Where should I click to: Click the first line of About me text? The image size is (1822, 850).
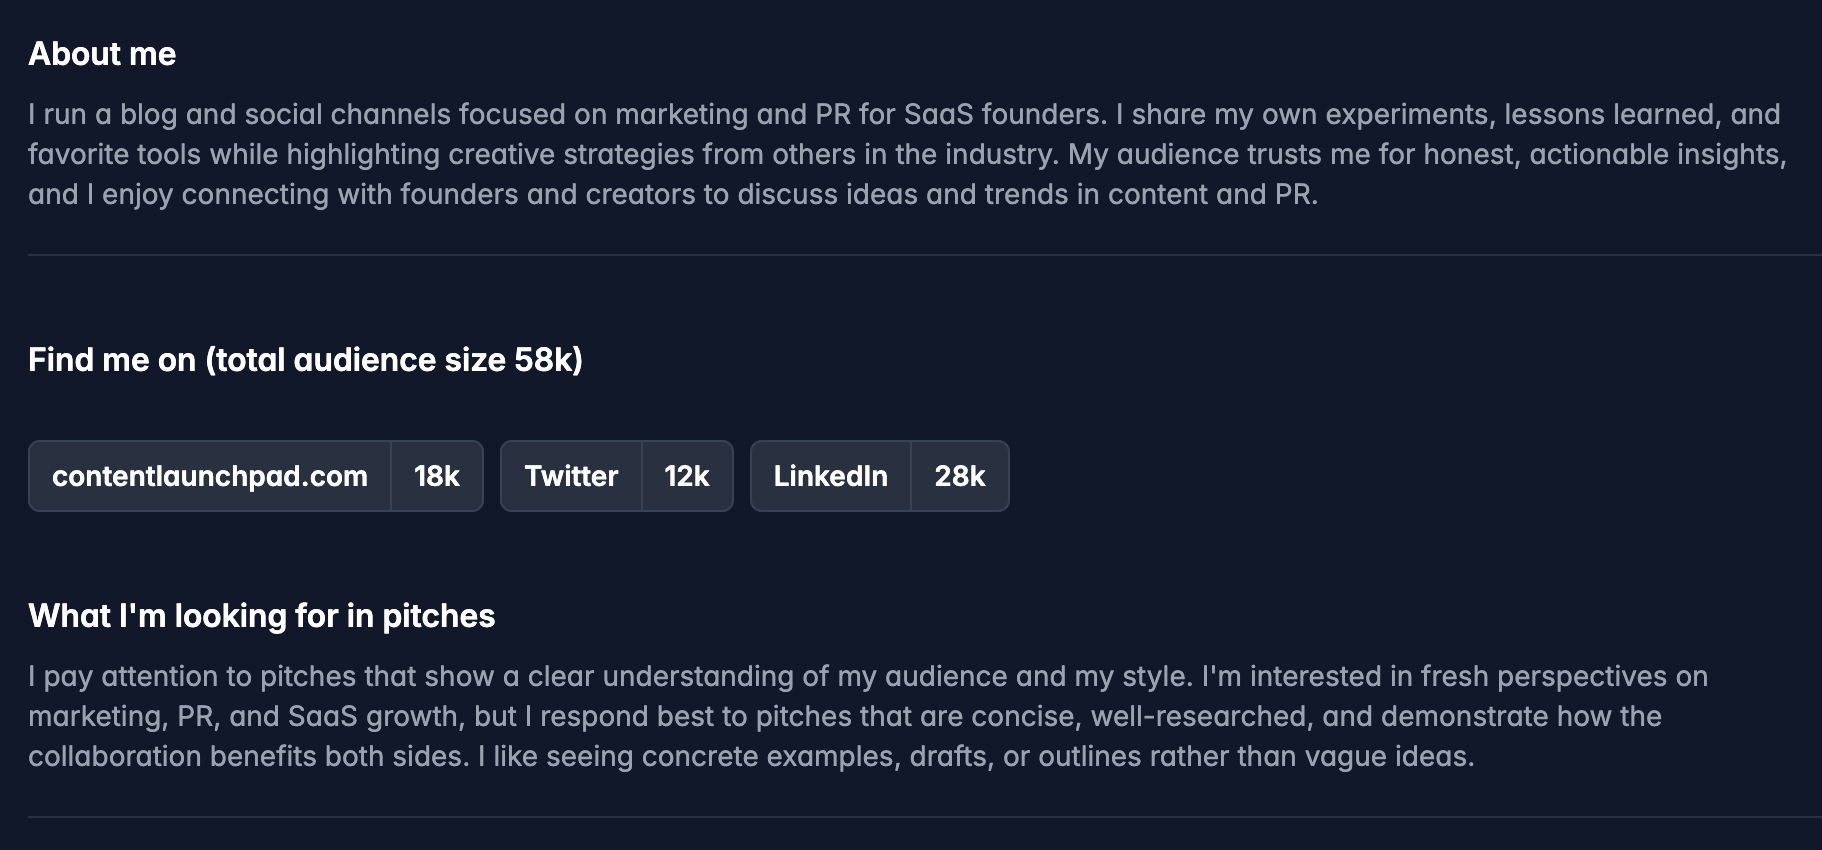point(900,114)
